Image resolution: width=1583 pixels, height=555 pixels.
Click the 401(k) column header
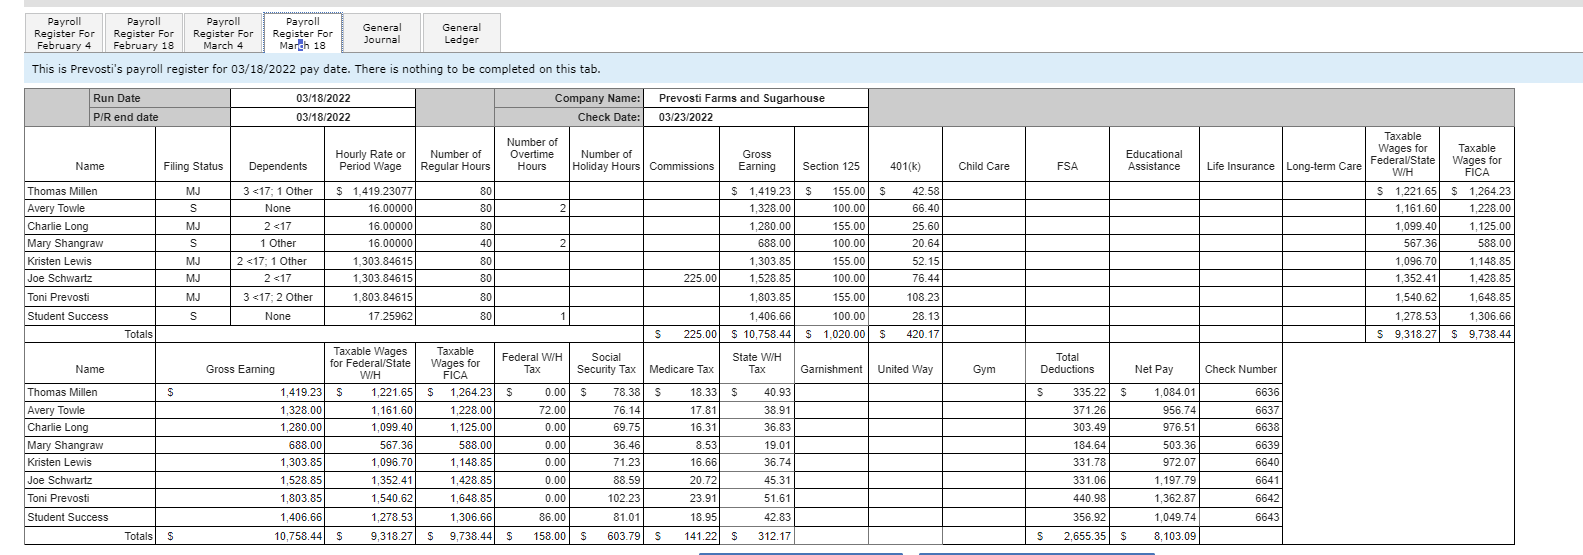(x=905, y=166)
